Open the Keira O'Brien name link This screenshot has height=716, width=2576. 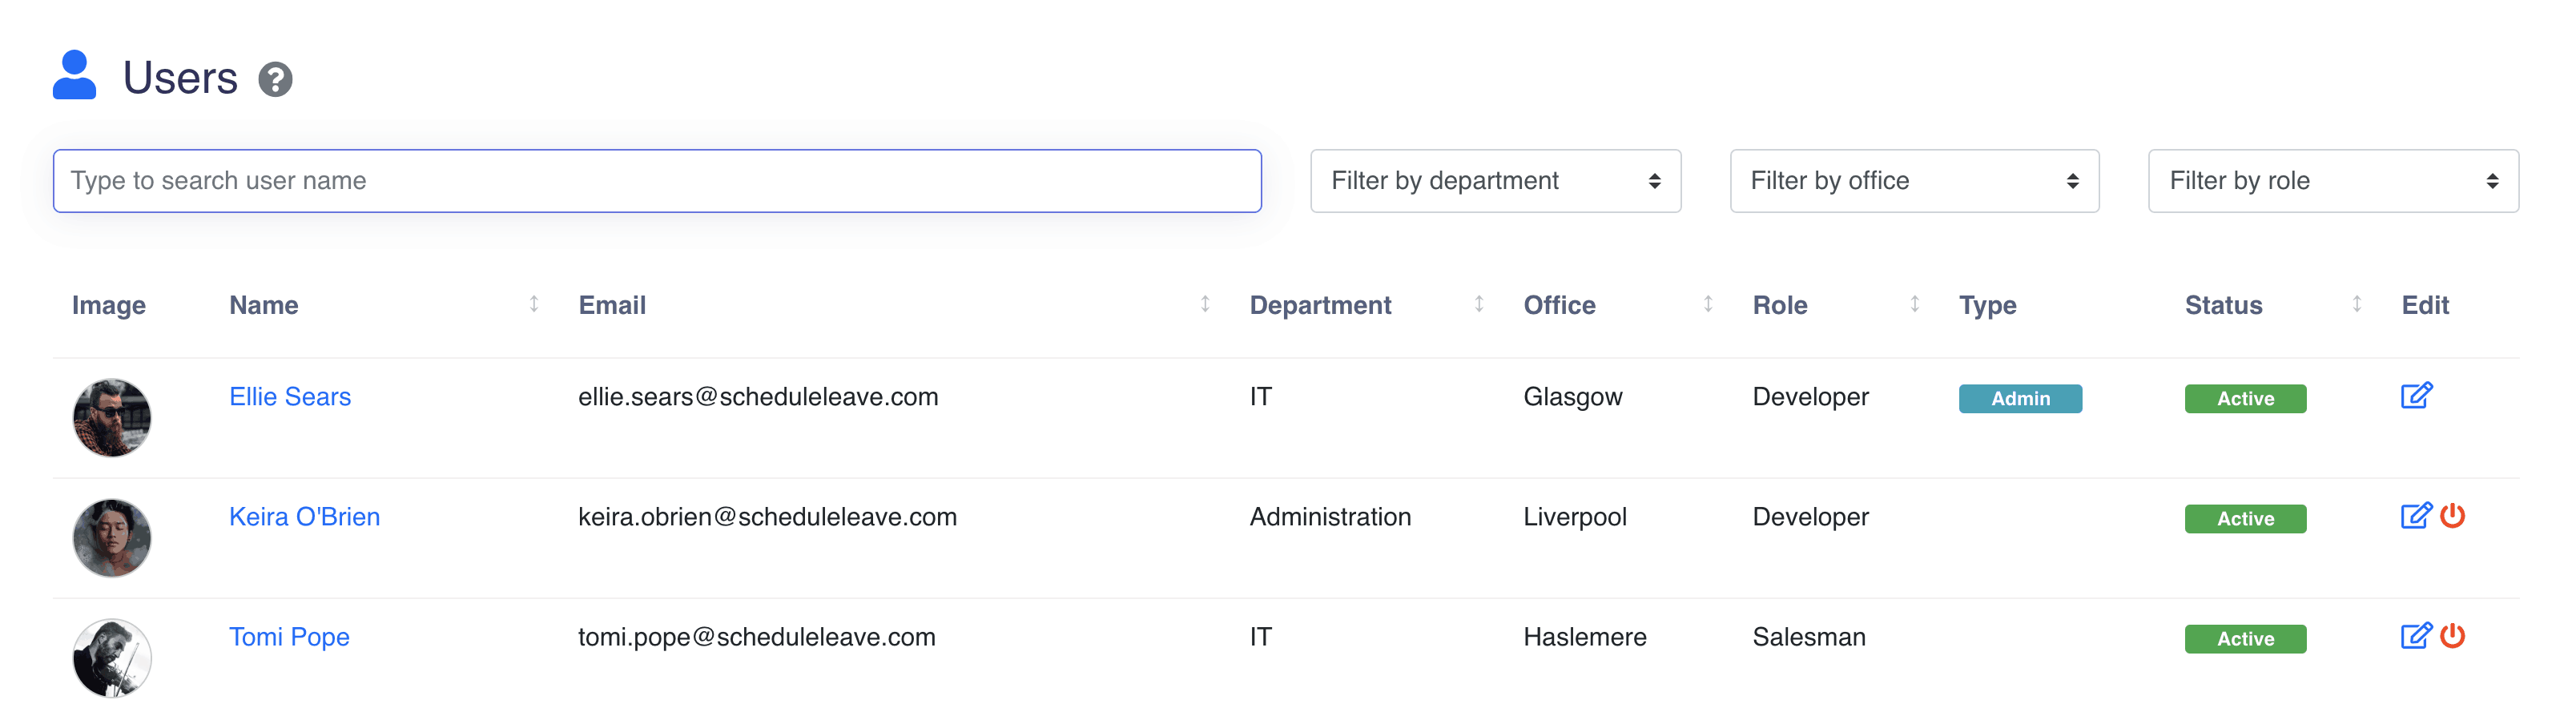tap(304, 517)
